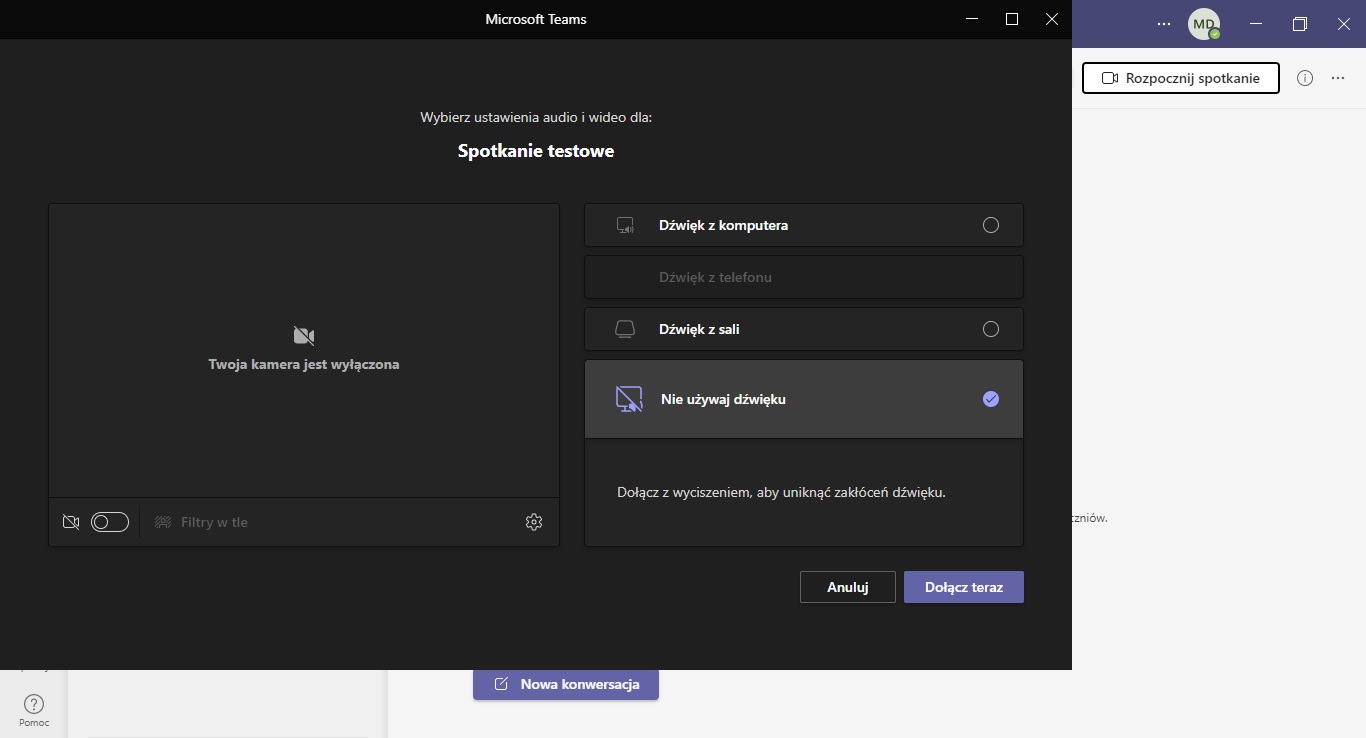The image size is (1366, 738).
Task: Open the Pomoc help icon
Action: click(x=34, y=705)
